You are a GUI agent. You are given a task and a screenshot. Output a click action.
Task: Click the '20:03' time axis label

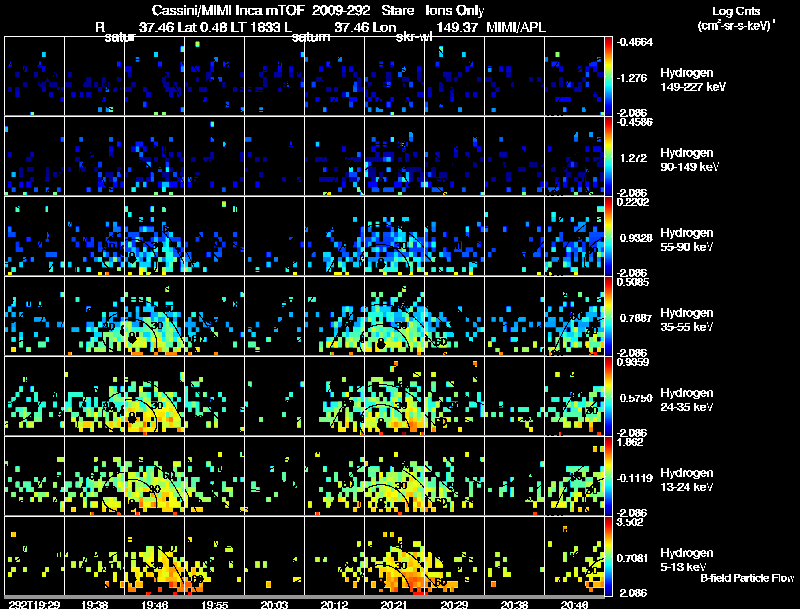[274, 604]
